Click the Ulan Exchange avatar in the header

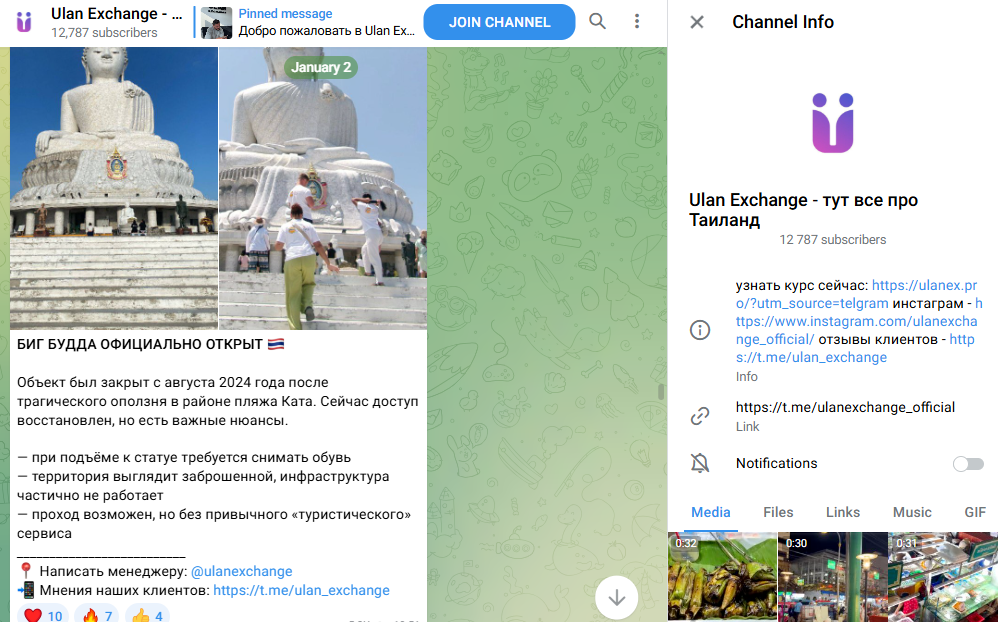[24, 22]
